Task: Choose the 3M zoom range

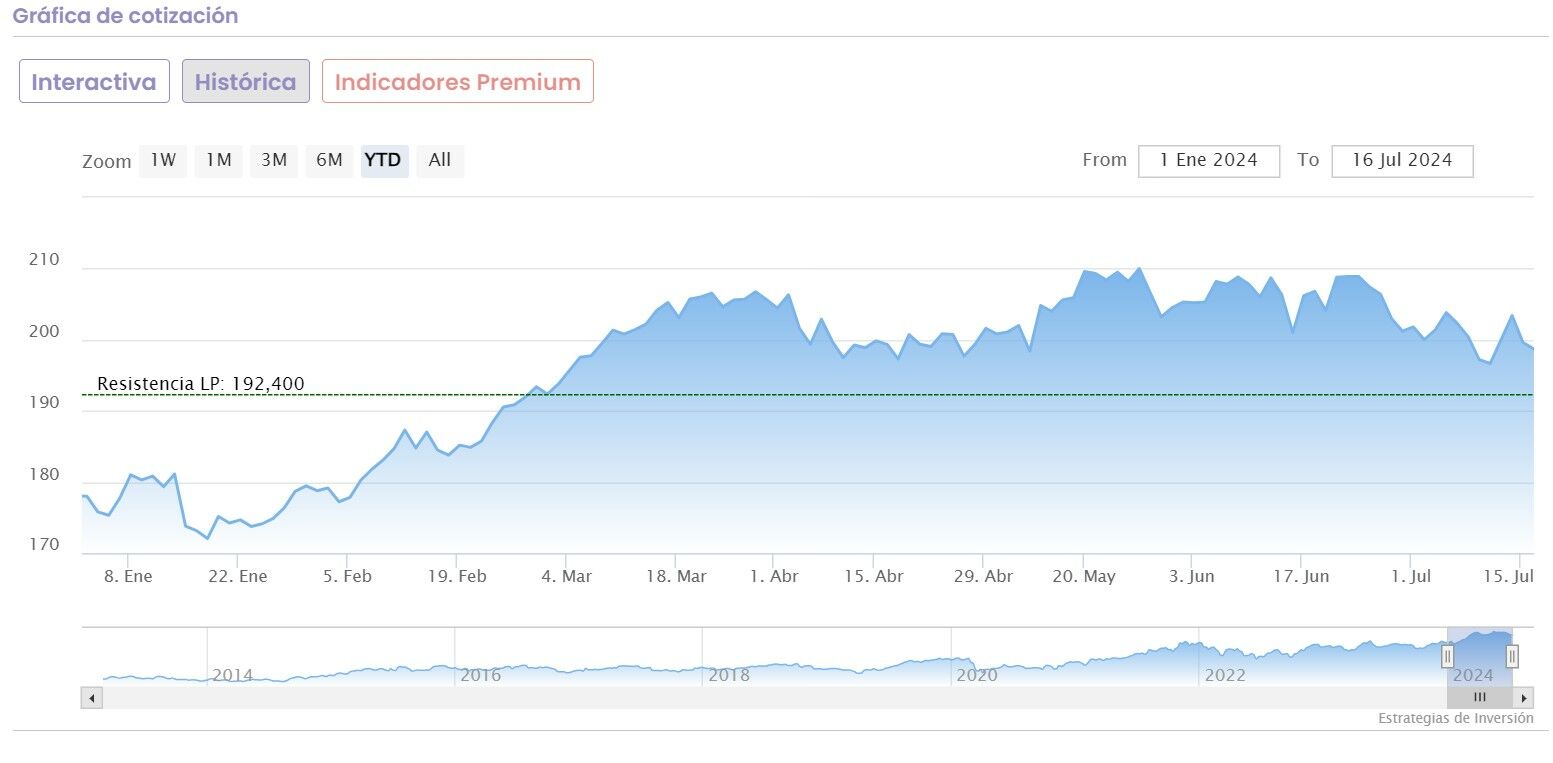Action: [x=274, y=160]
